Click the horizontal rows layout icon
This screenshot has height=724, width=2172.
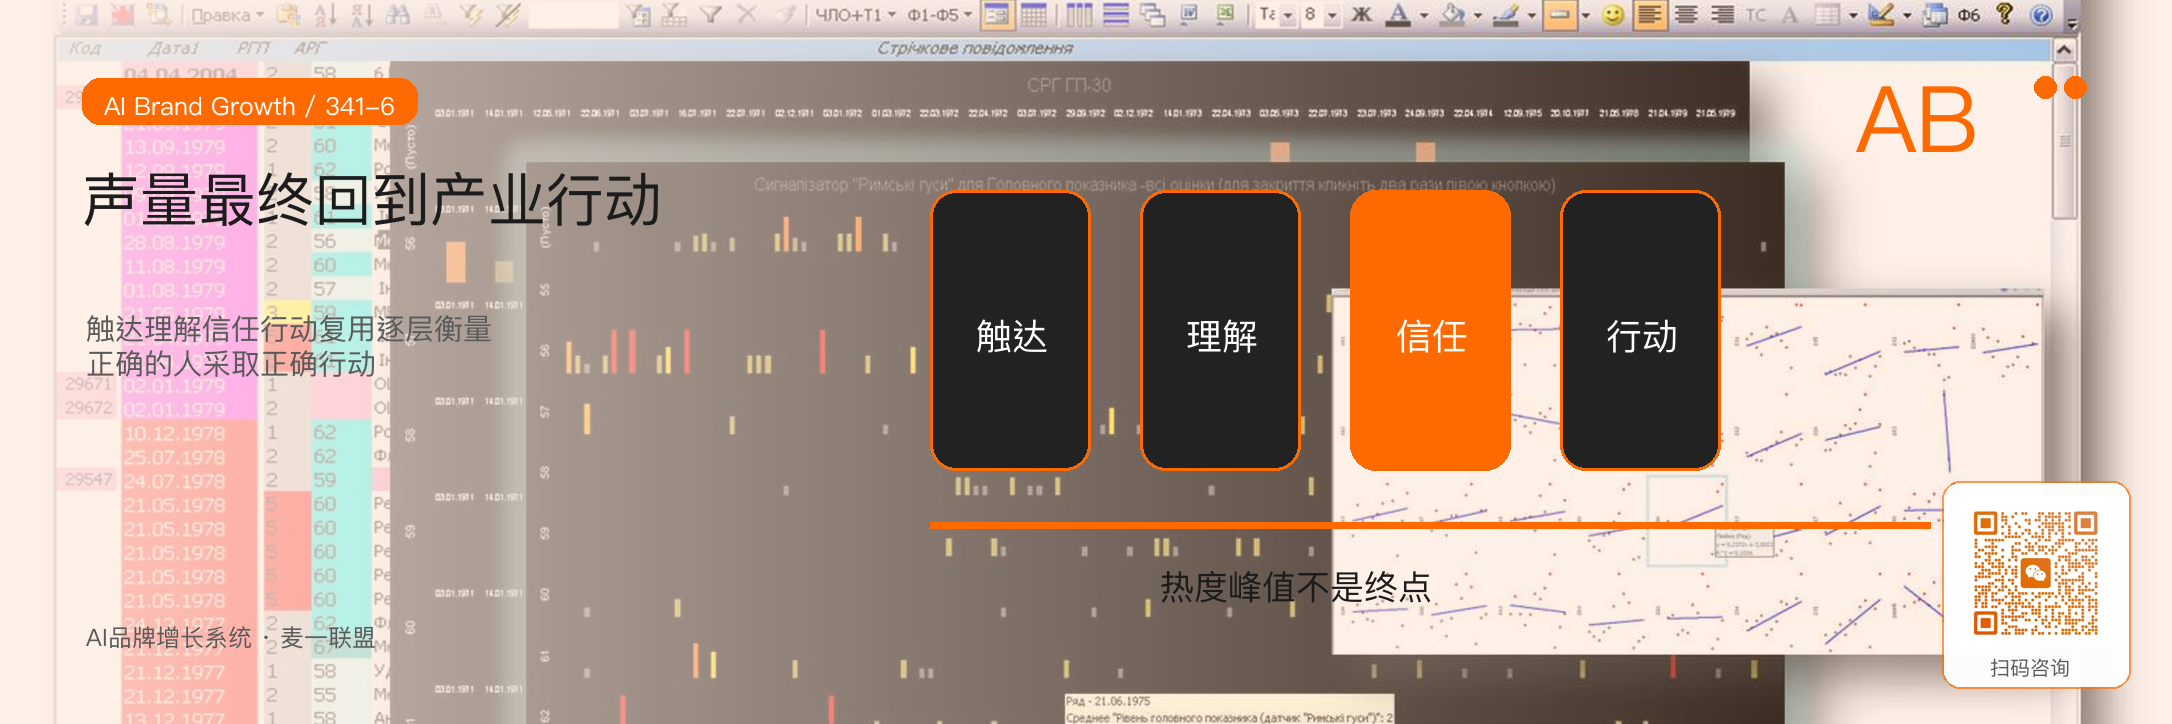[1116, 15]
